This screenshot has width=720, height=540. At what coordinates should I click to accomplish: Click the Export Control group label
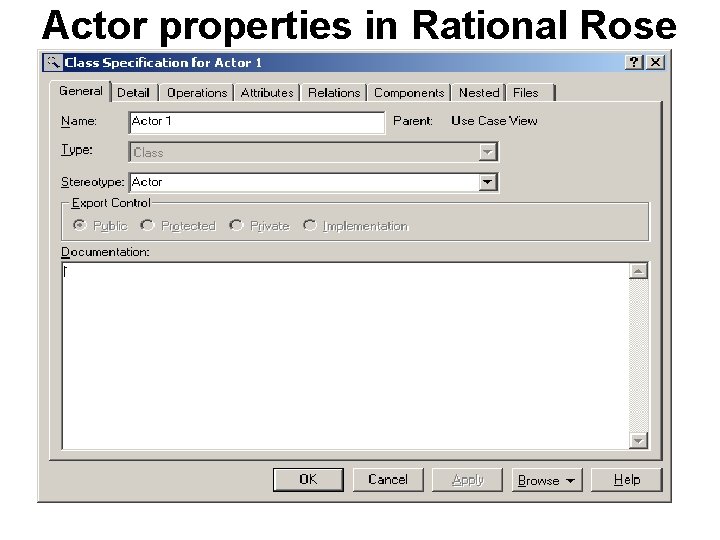(111, 203)
